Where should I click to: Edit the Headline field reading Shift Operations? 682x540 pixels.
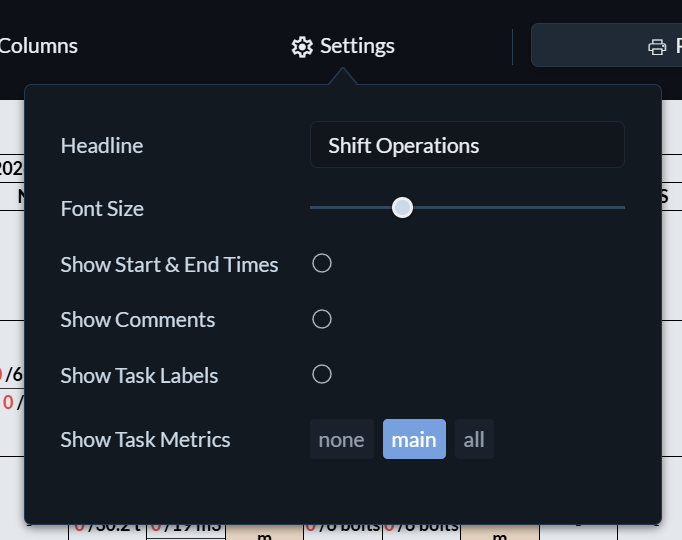tap(467, 145)
